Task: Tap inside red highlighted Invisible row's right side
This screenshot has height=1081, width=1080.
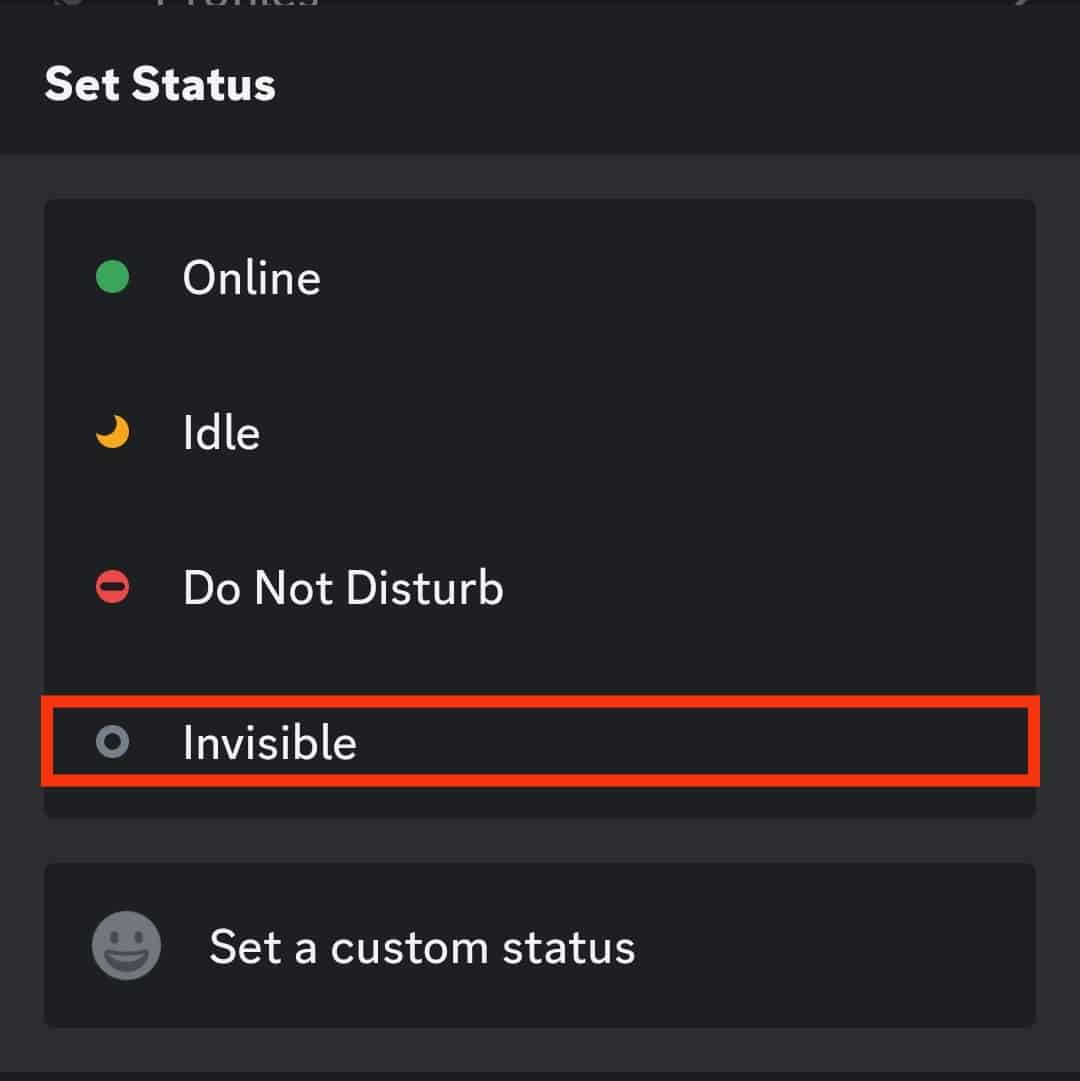Action: [800, 742]
